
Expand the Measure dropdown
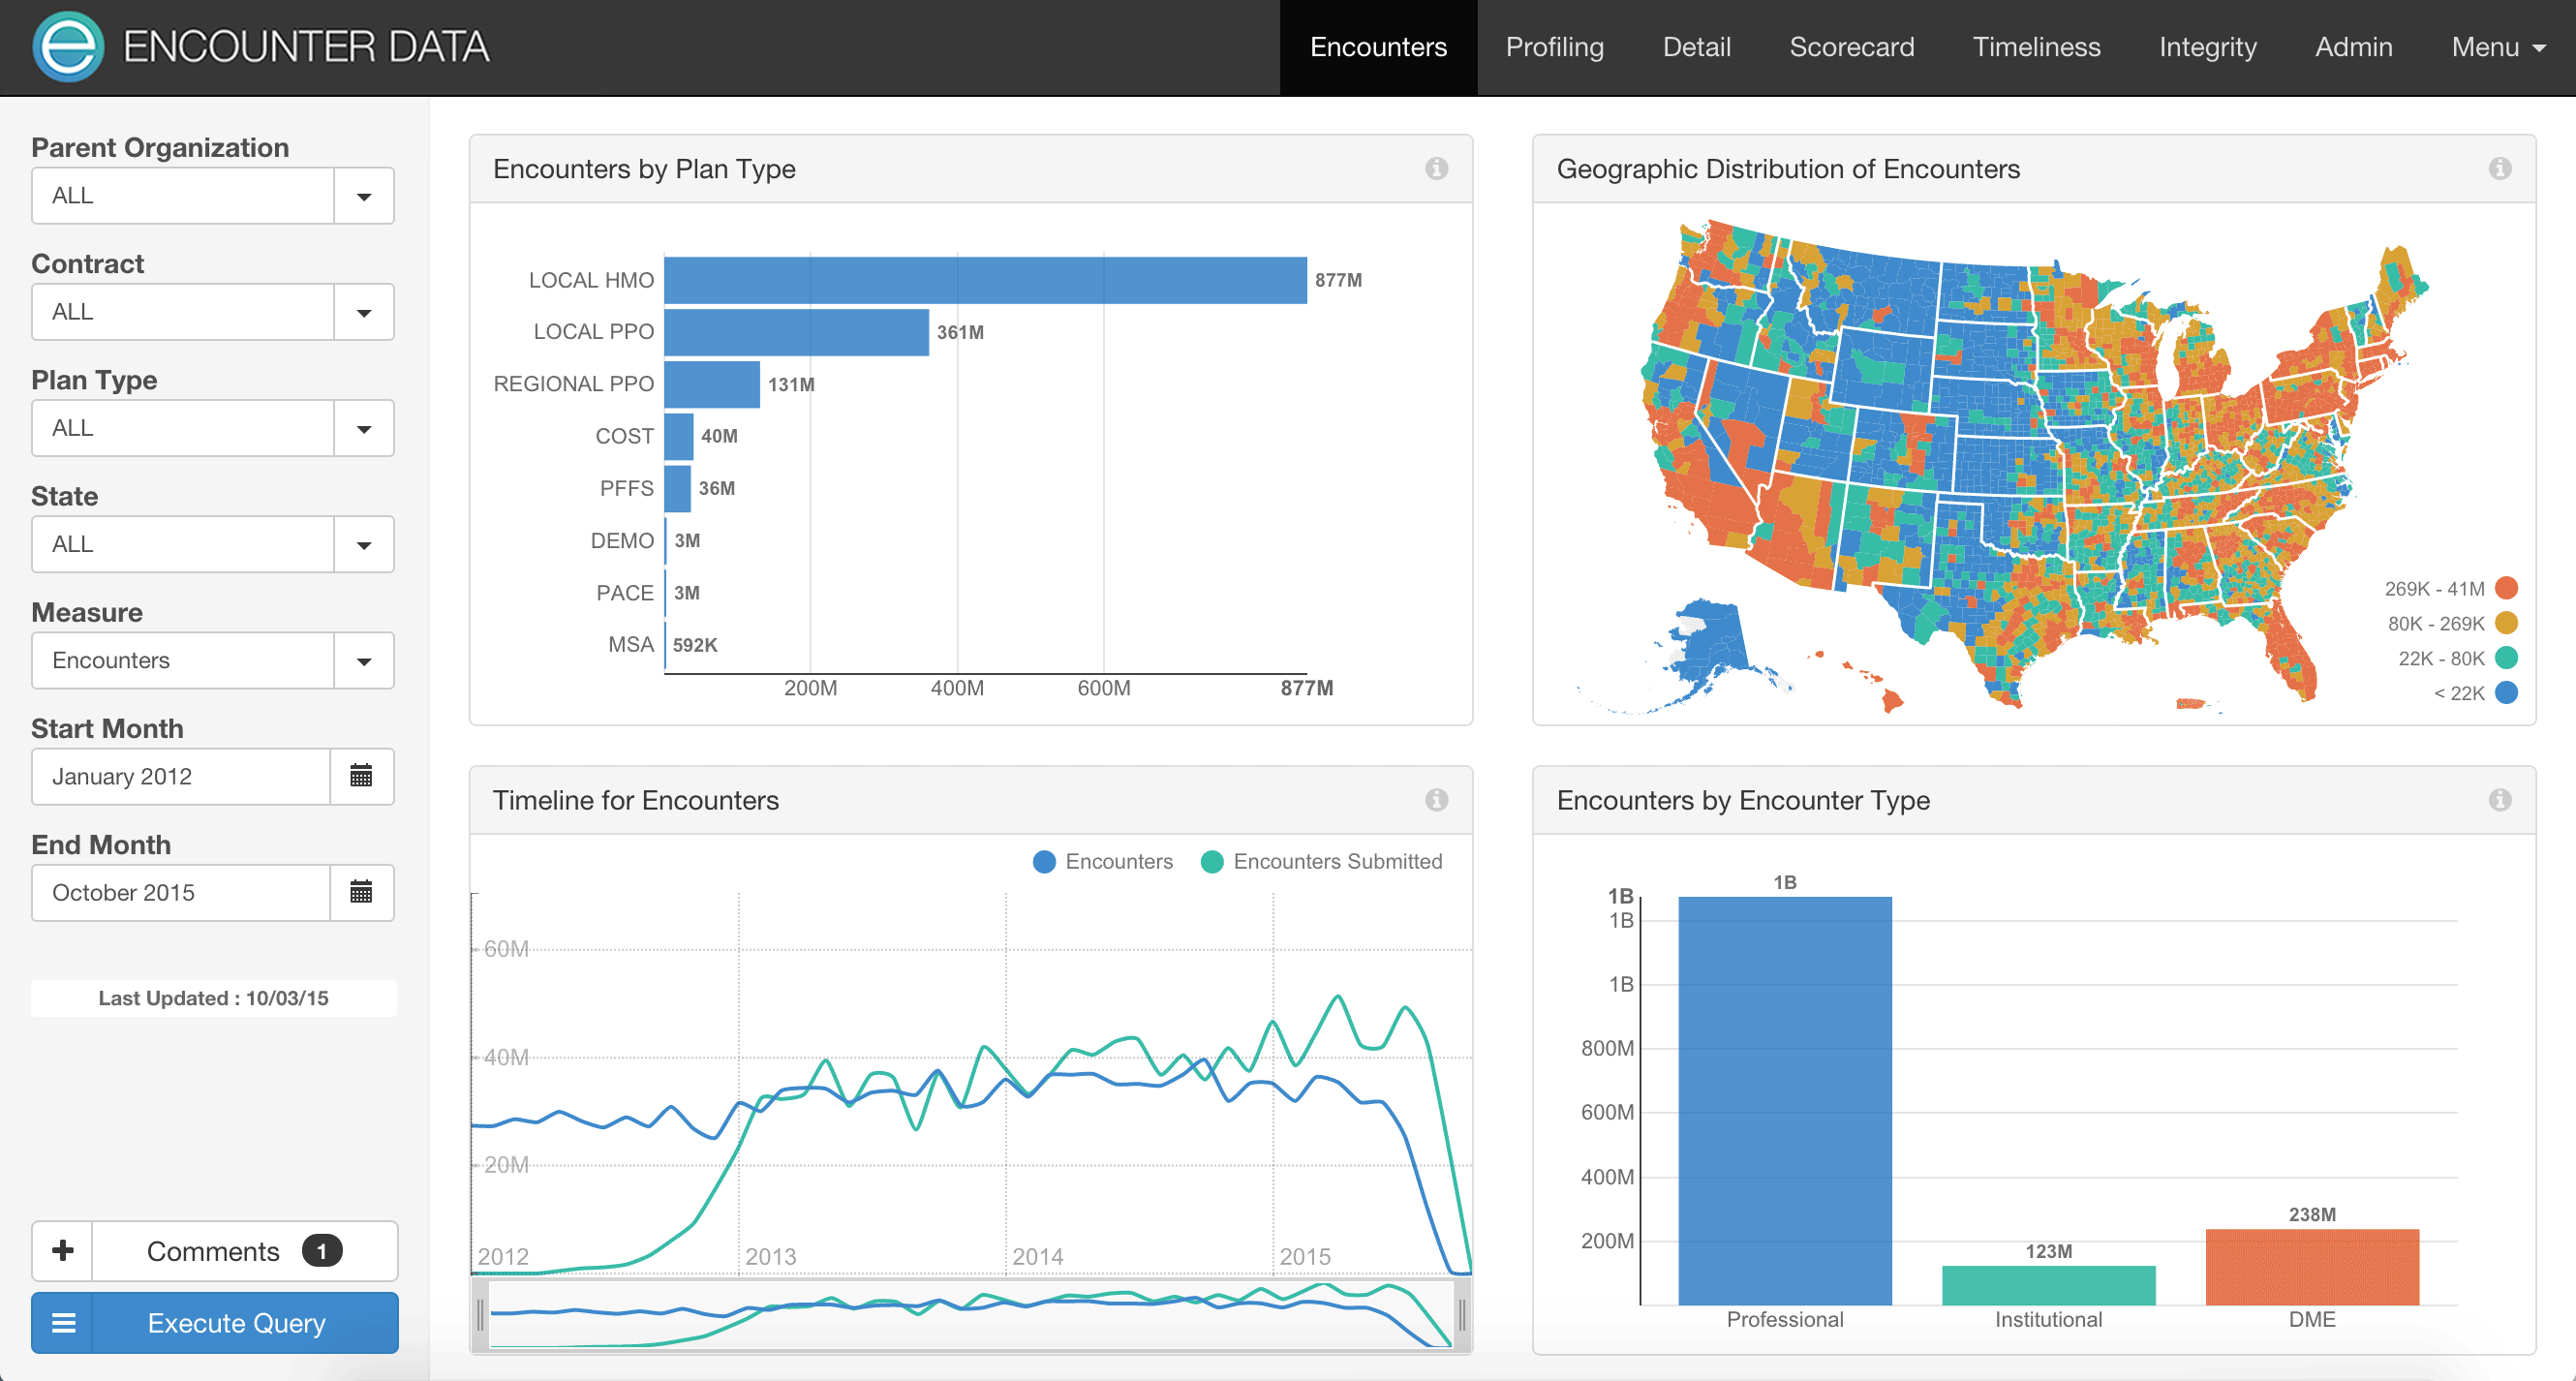364,660
